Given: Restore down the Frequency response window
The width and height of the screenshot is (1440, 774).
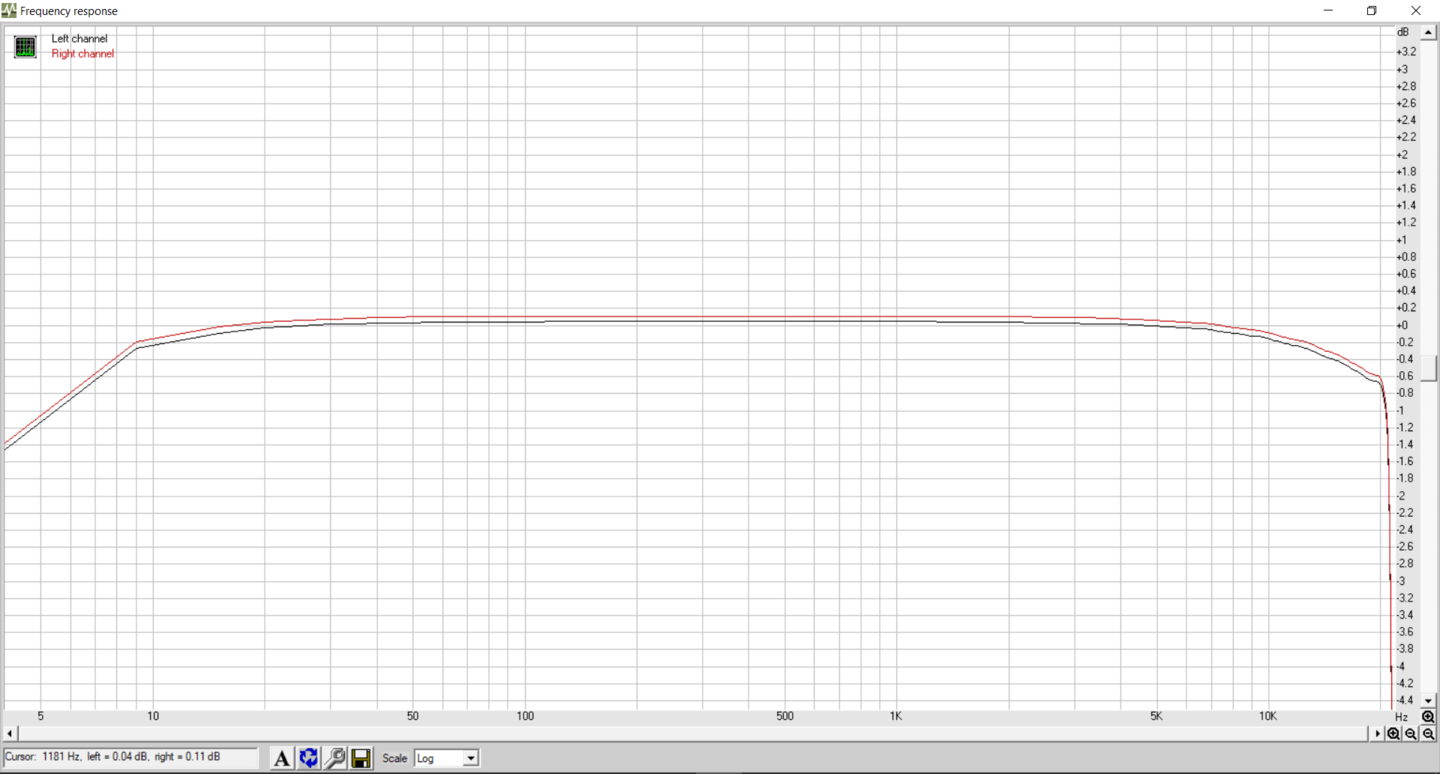Looking at the screenshot, I should tap(1372, 11).
